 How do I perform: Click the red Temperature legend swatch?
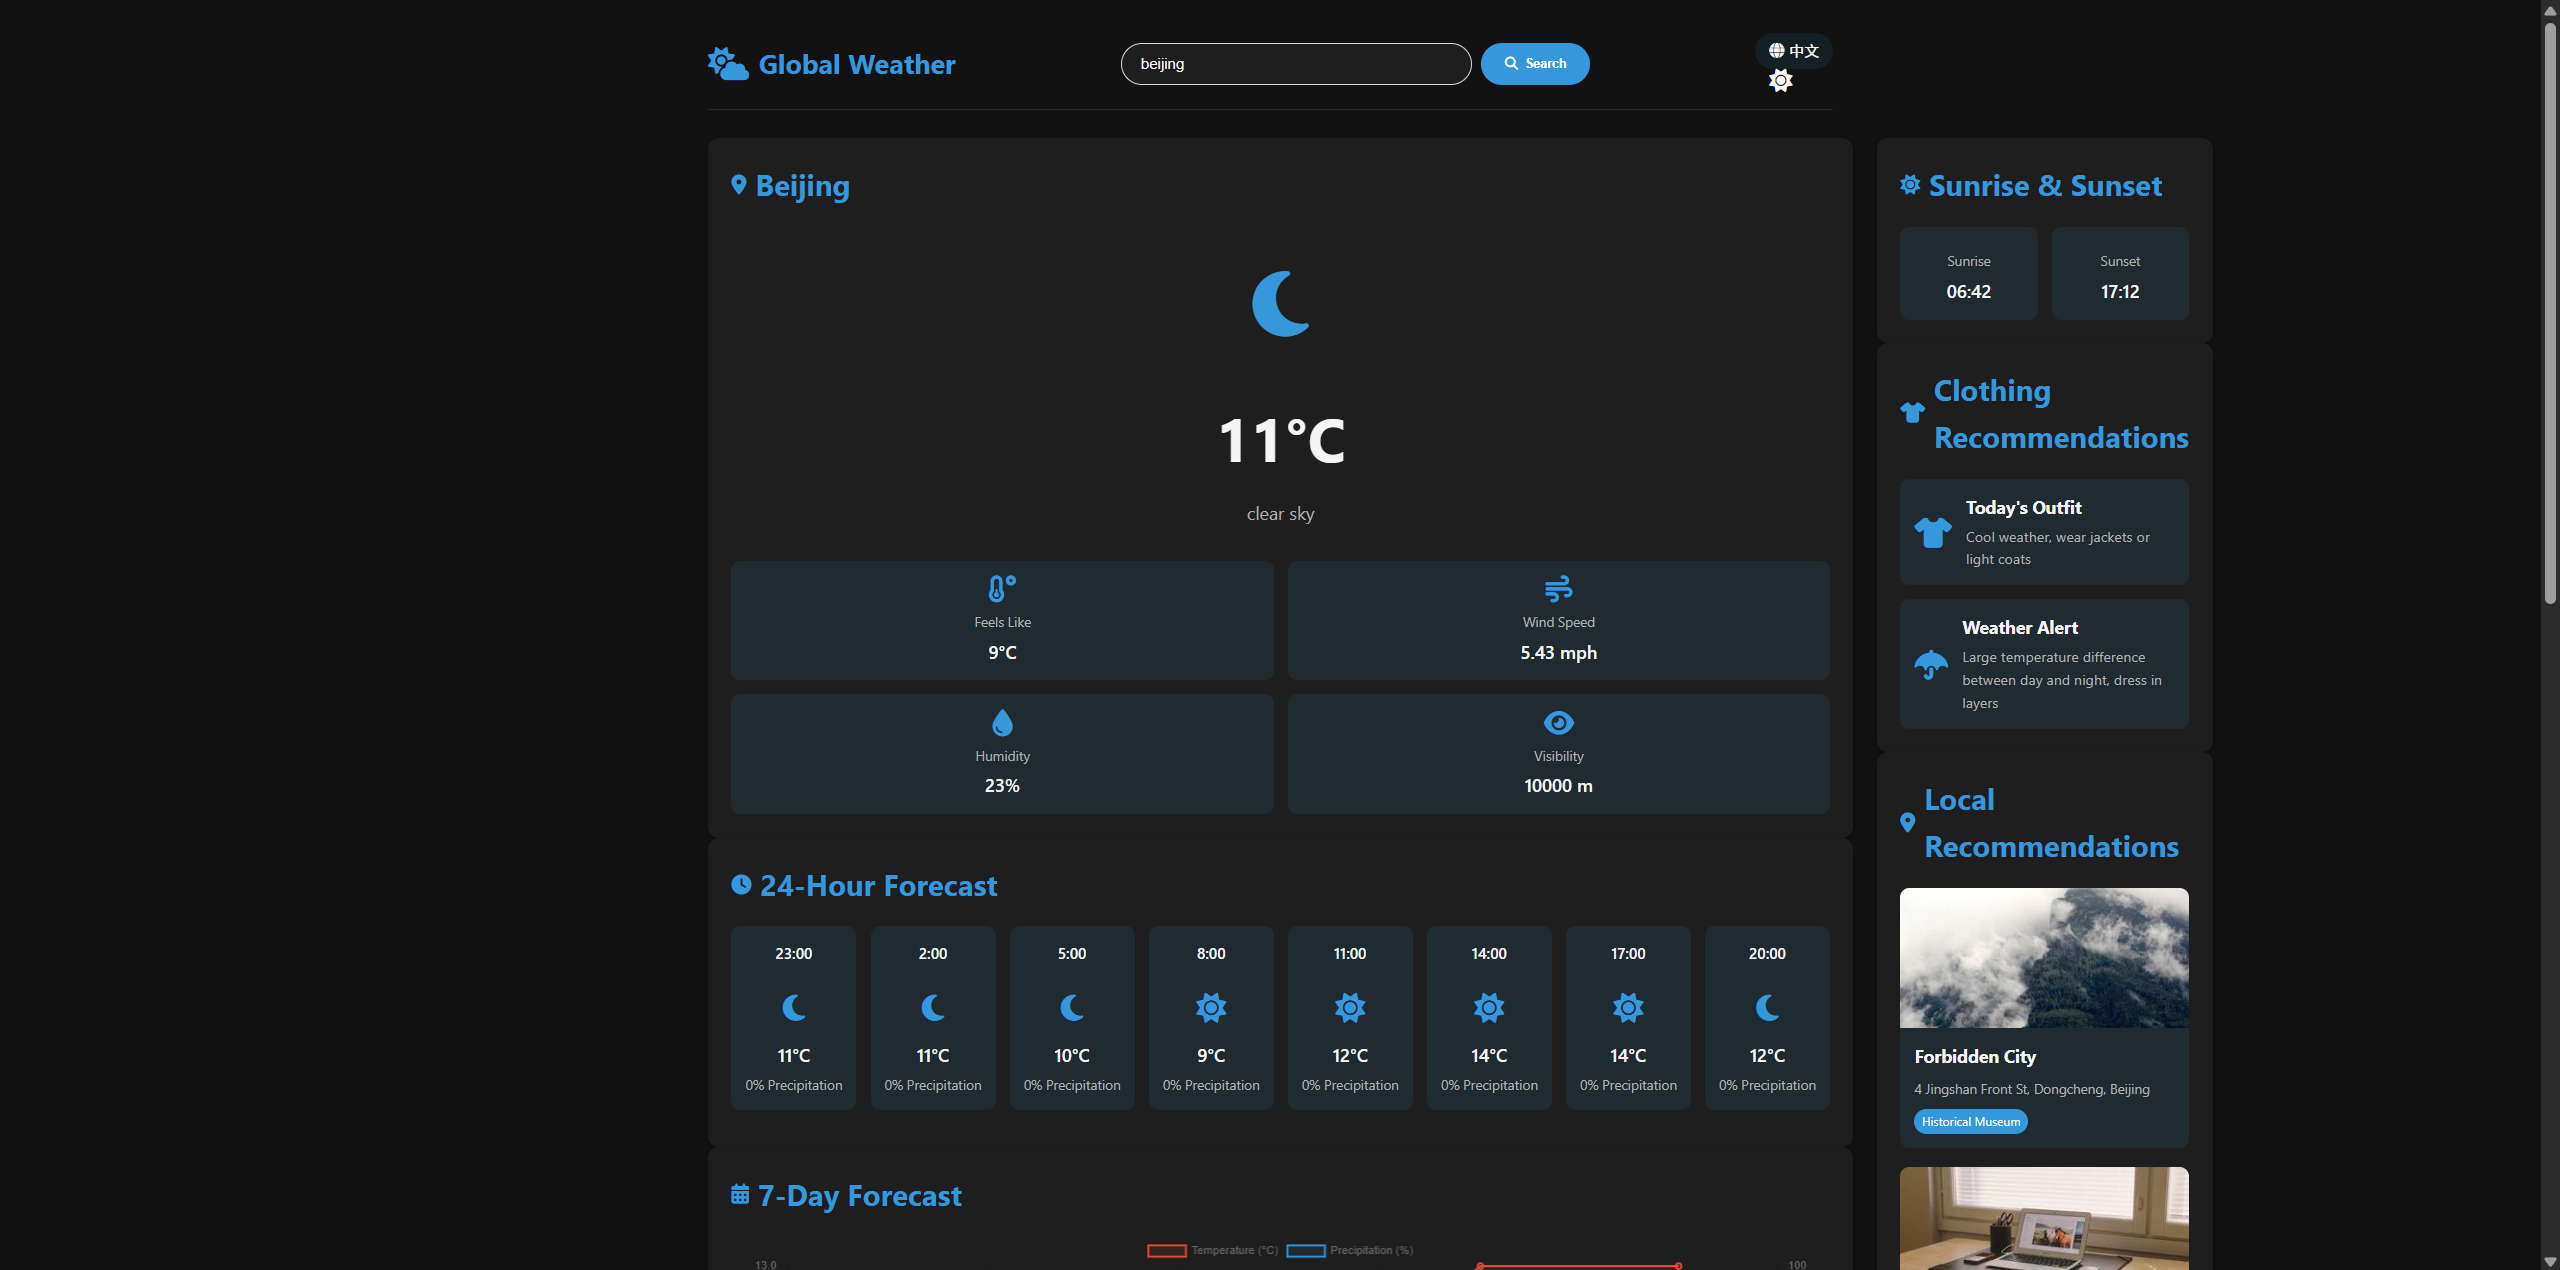(x=1165, y=1250)
